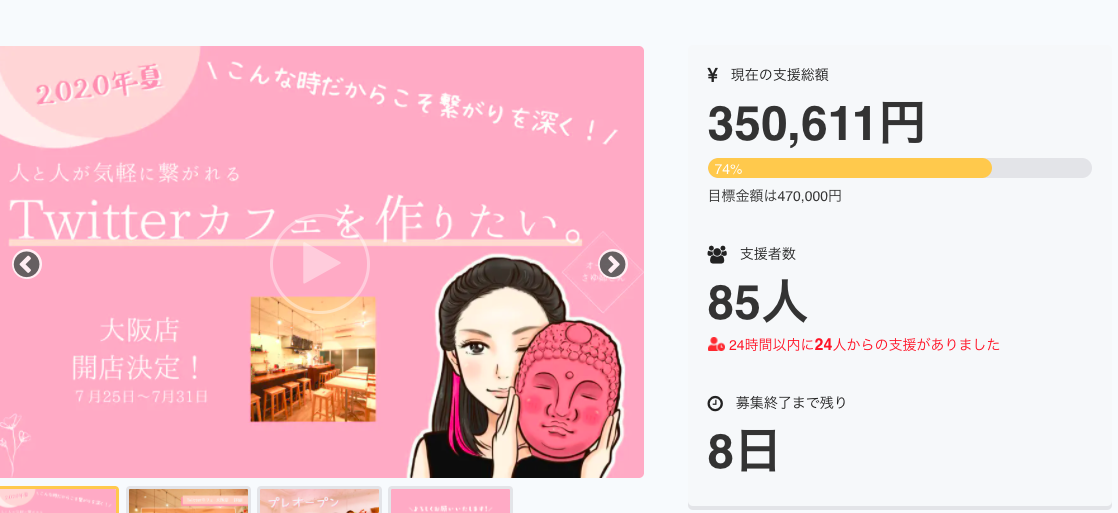Advance to the next slide arrow
Screen dimensions: 1118x513
point(612,264)
